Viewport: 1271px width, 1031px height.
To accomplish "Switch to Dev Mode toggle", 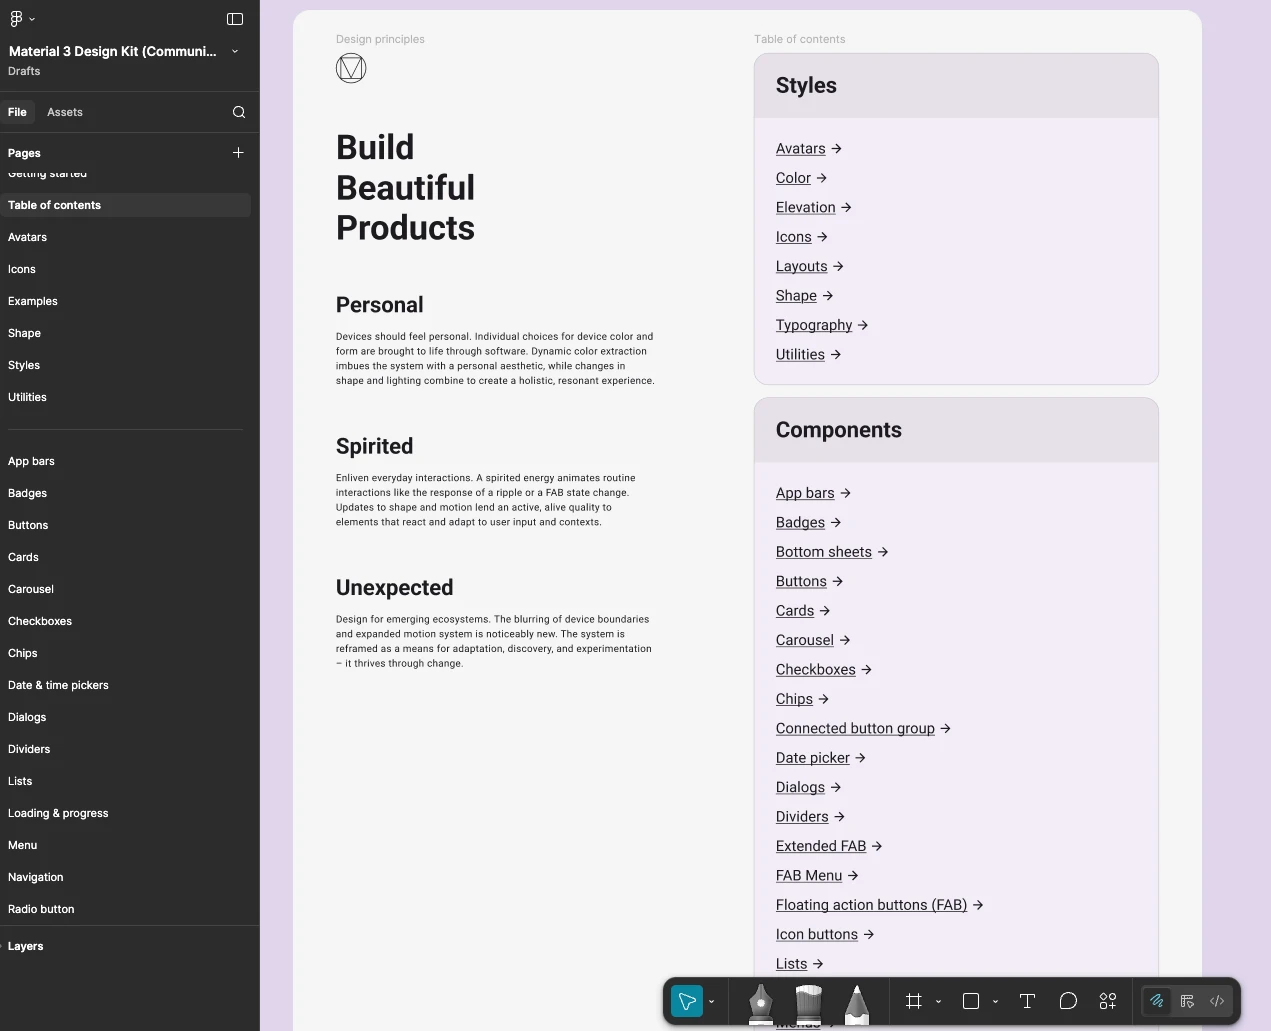I will (1217, 1001).
